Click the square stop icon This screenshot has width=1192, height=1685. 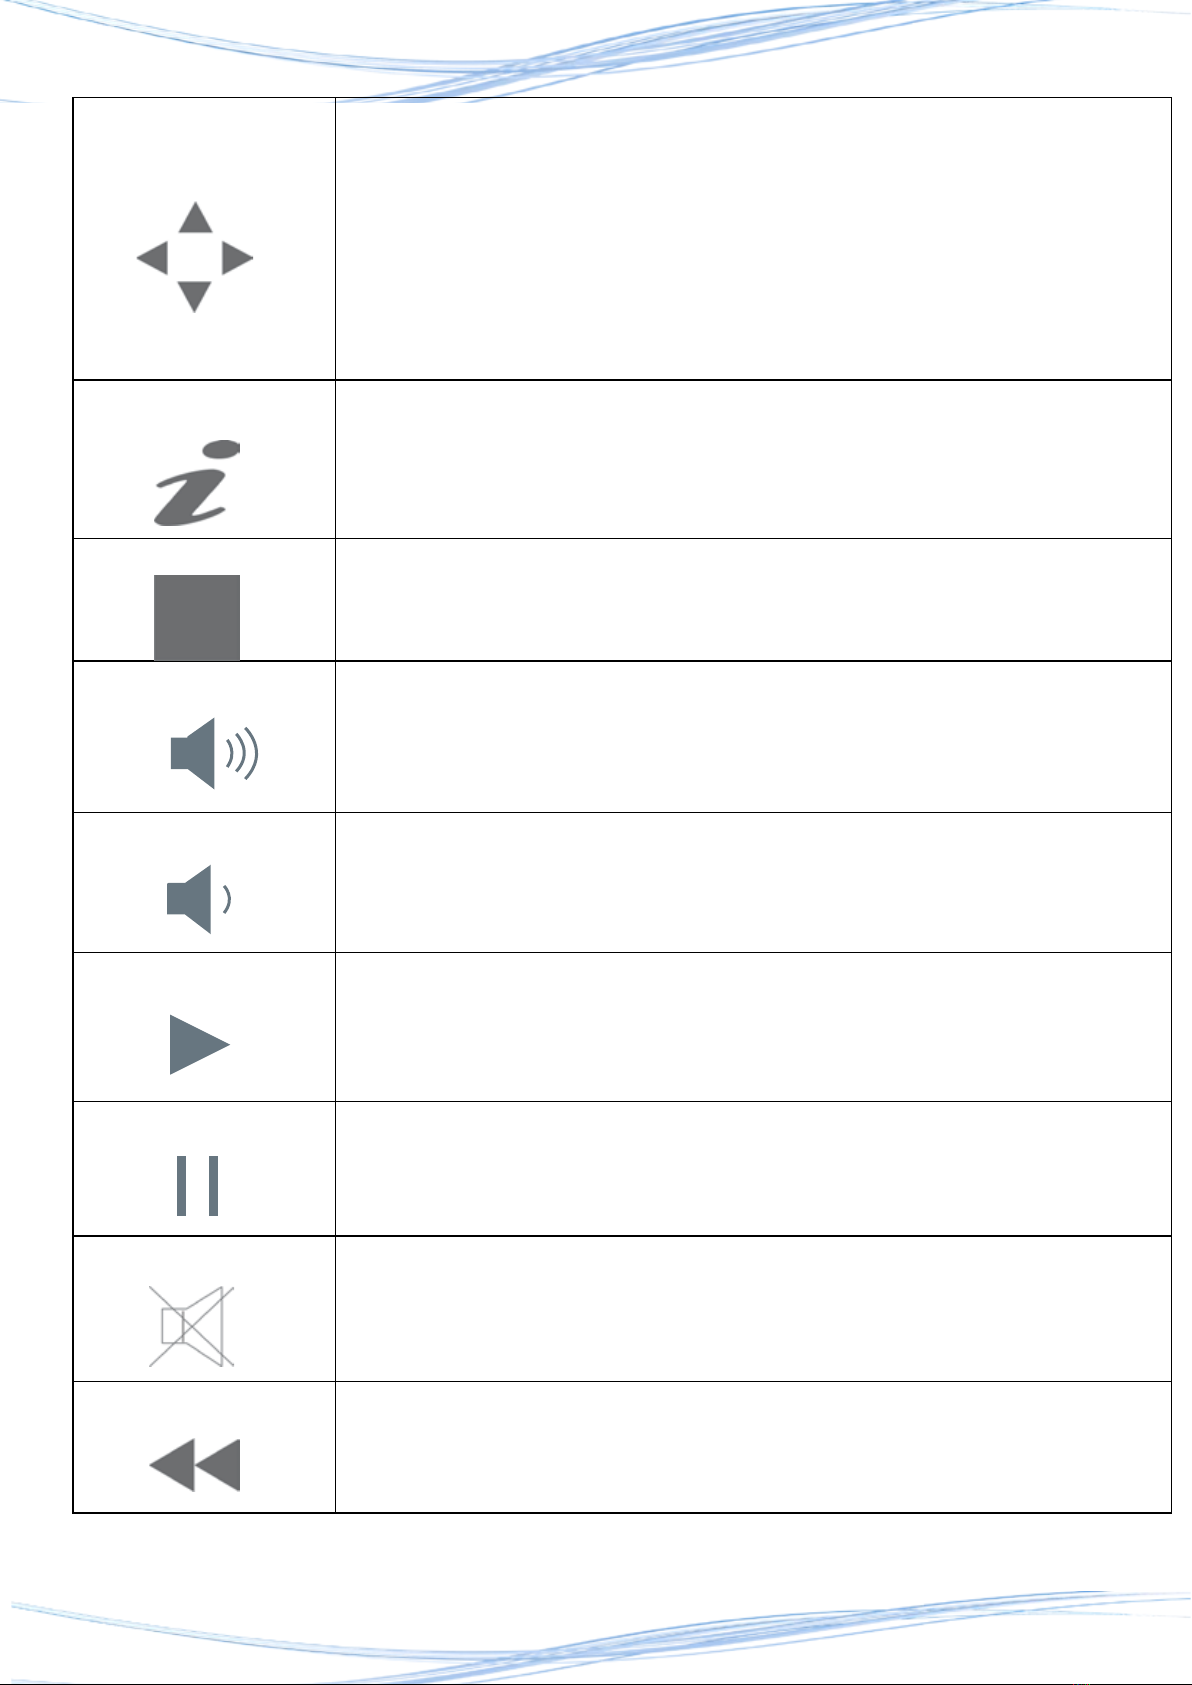pos(197,617)
